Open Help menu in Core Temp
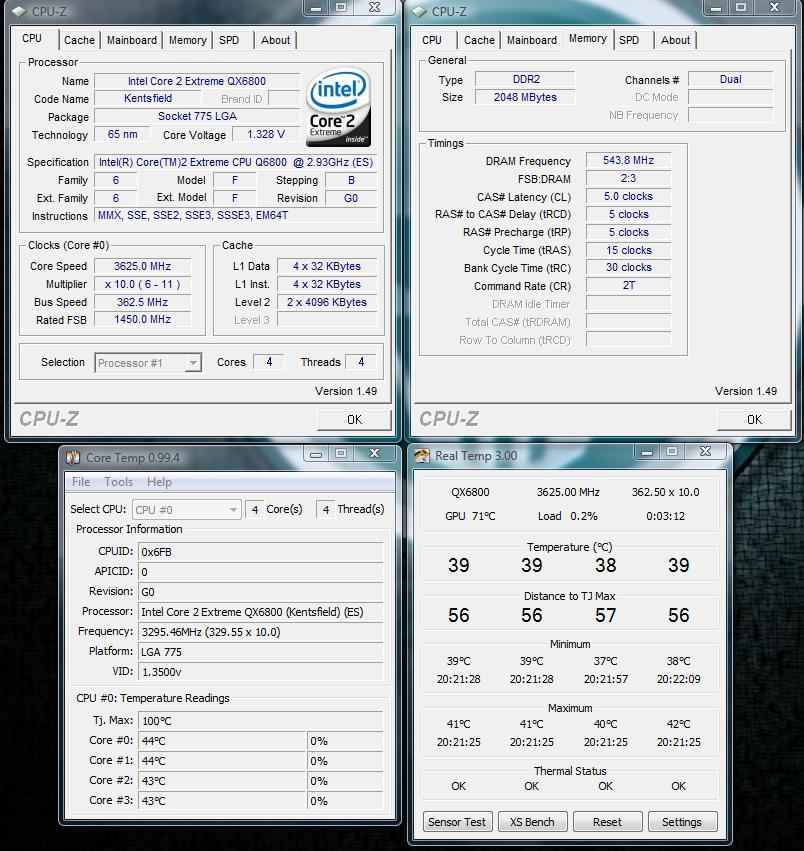804x851 pixels. coord(159,482)
